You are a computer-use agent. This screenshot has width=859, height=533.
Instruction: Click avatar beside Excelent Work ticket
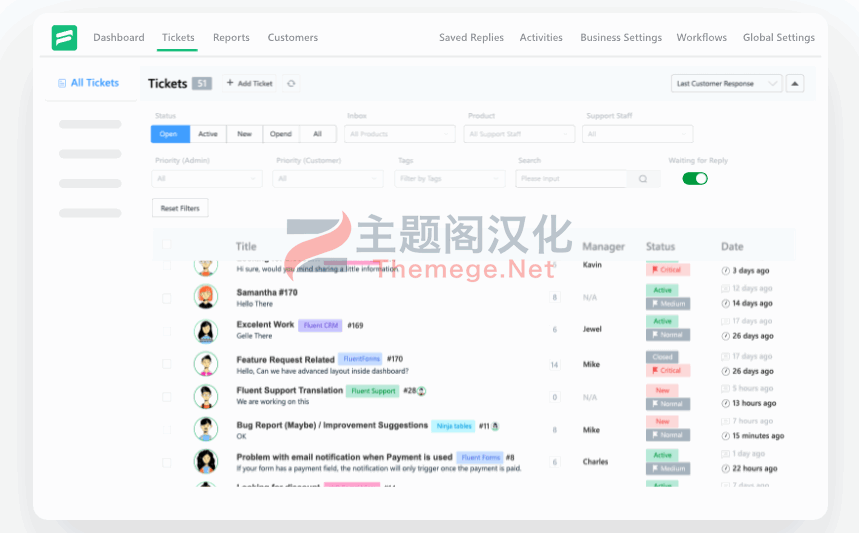(x=206, y=331)
